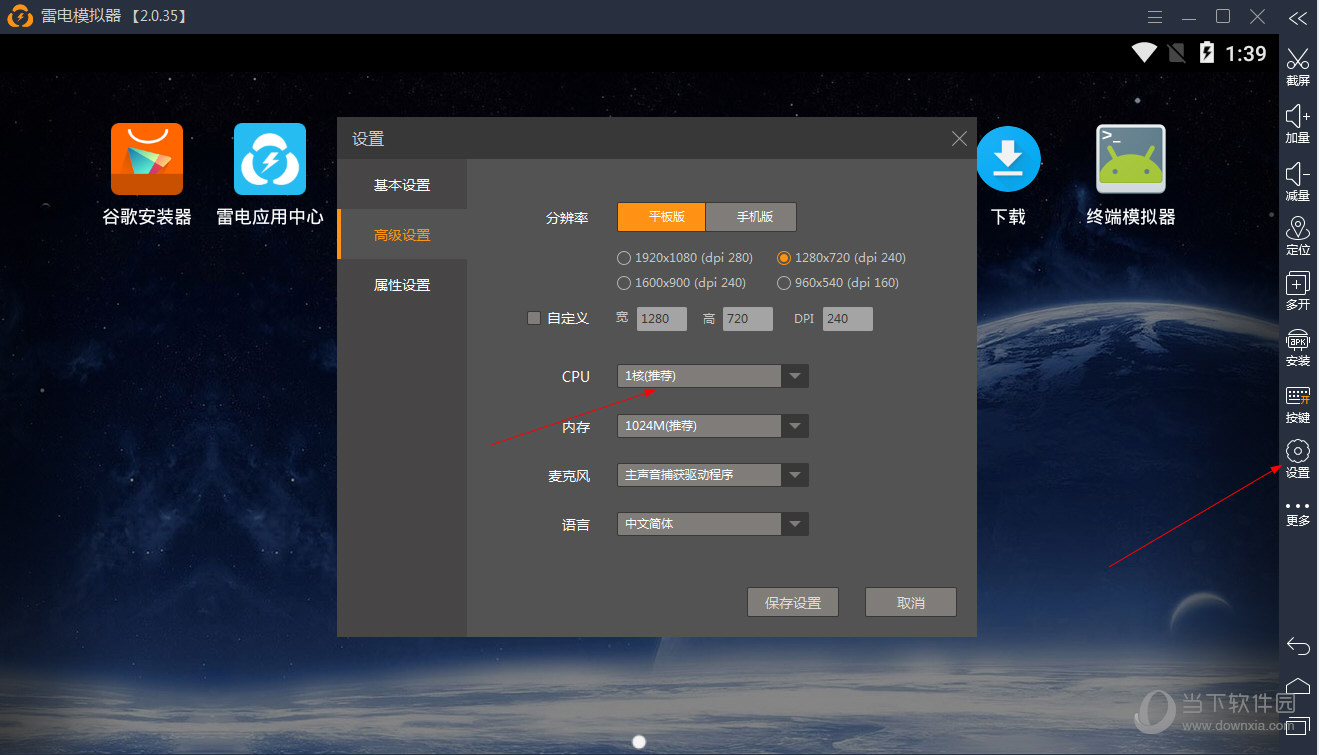This screenshot has width=1319, height=755.
Task: Switch to the 属性设置 tab
Action: tap(402, 285)
